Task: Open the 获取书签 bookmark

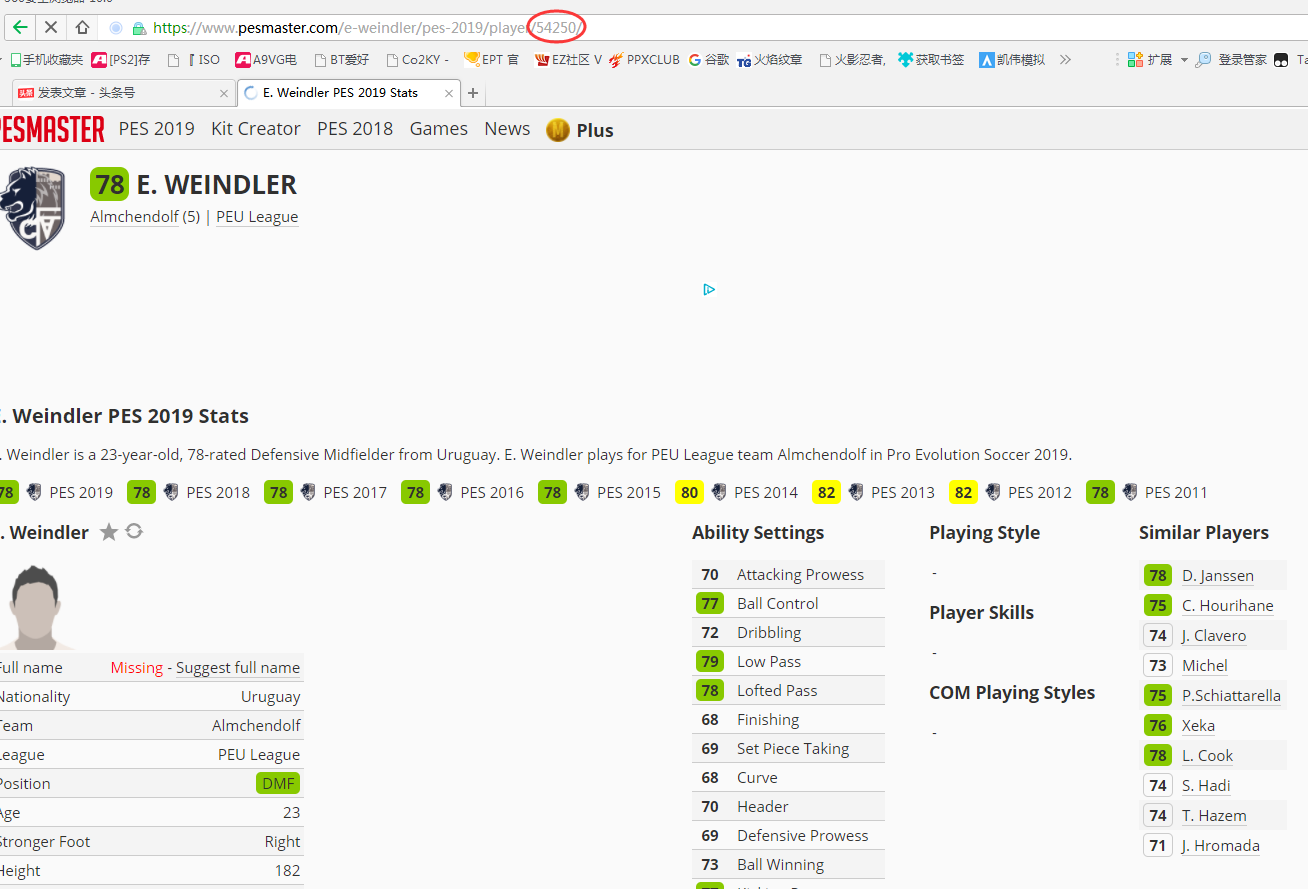Action: tap(931, 60)
